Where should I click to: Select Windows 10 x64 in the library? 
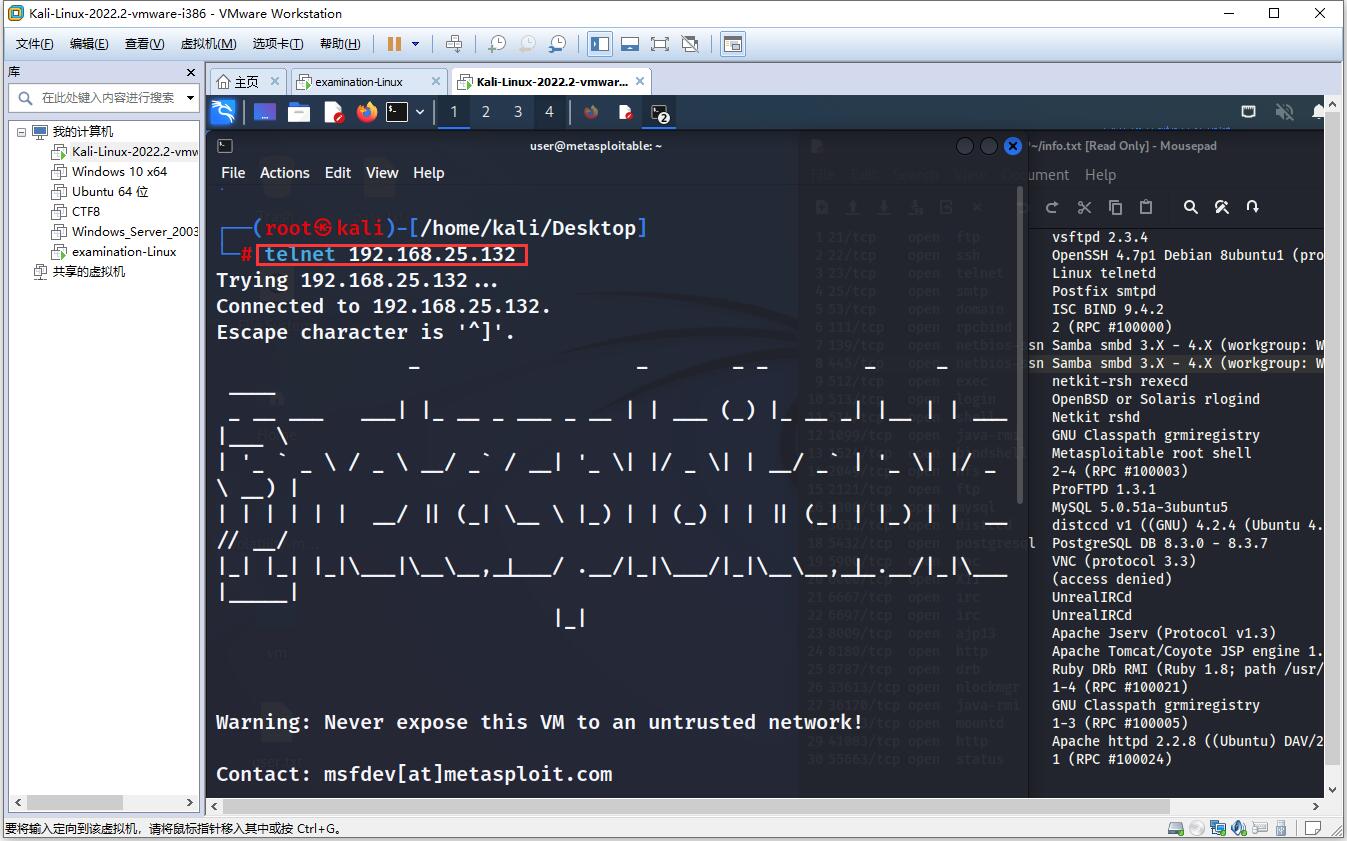(x=119, y=172)
